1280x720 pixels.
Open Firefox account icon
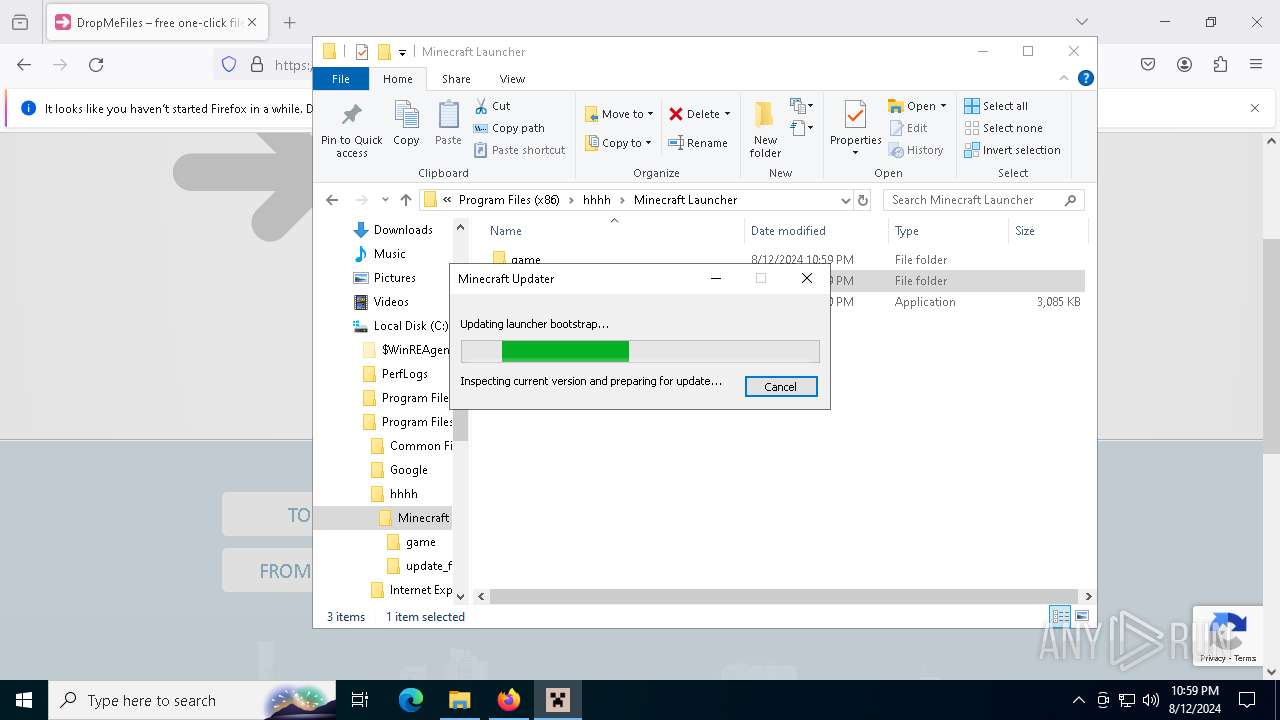coord(1184,64)
